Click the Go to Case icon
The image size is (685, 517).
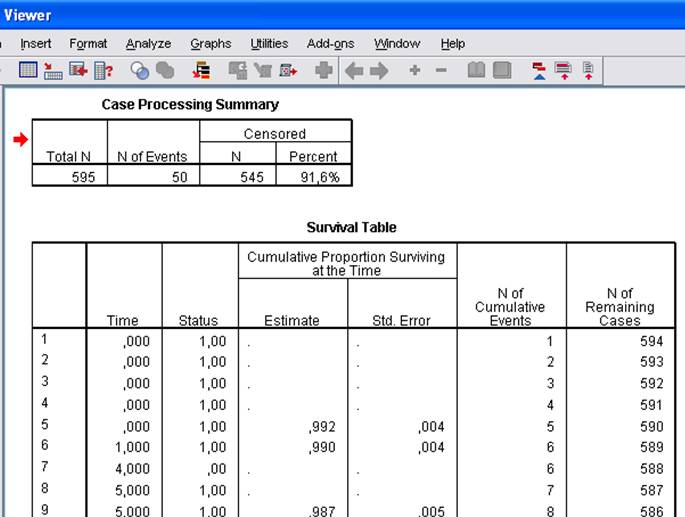53,71
